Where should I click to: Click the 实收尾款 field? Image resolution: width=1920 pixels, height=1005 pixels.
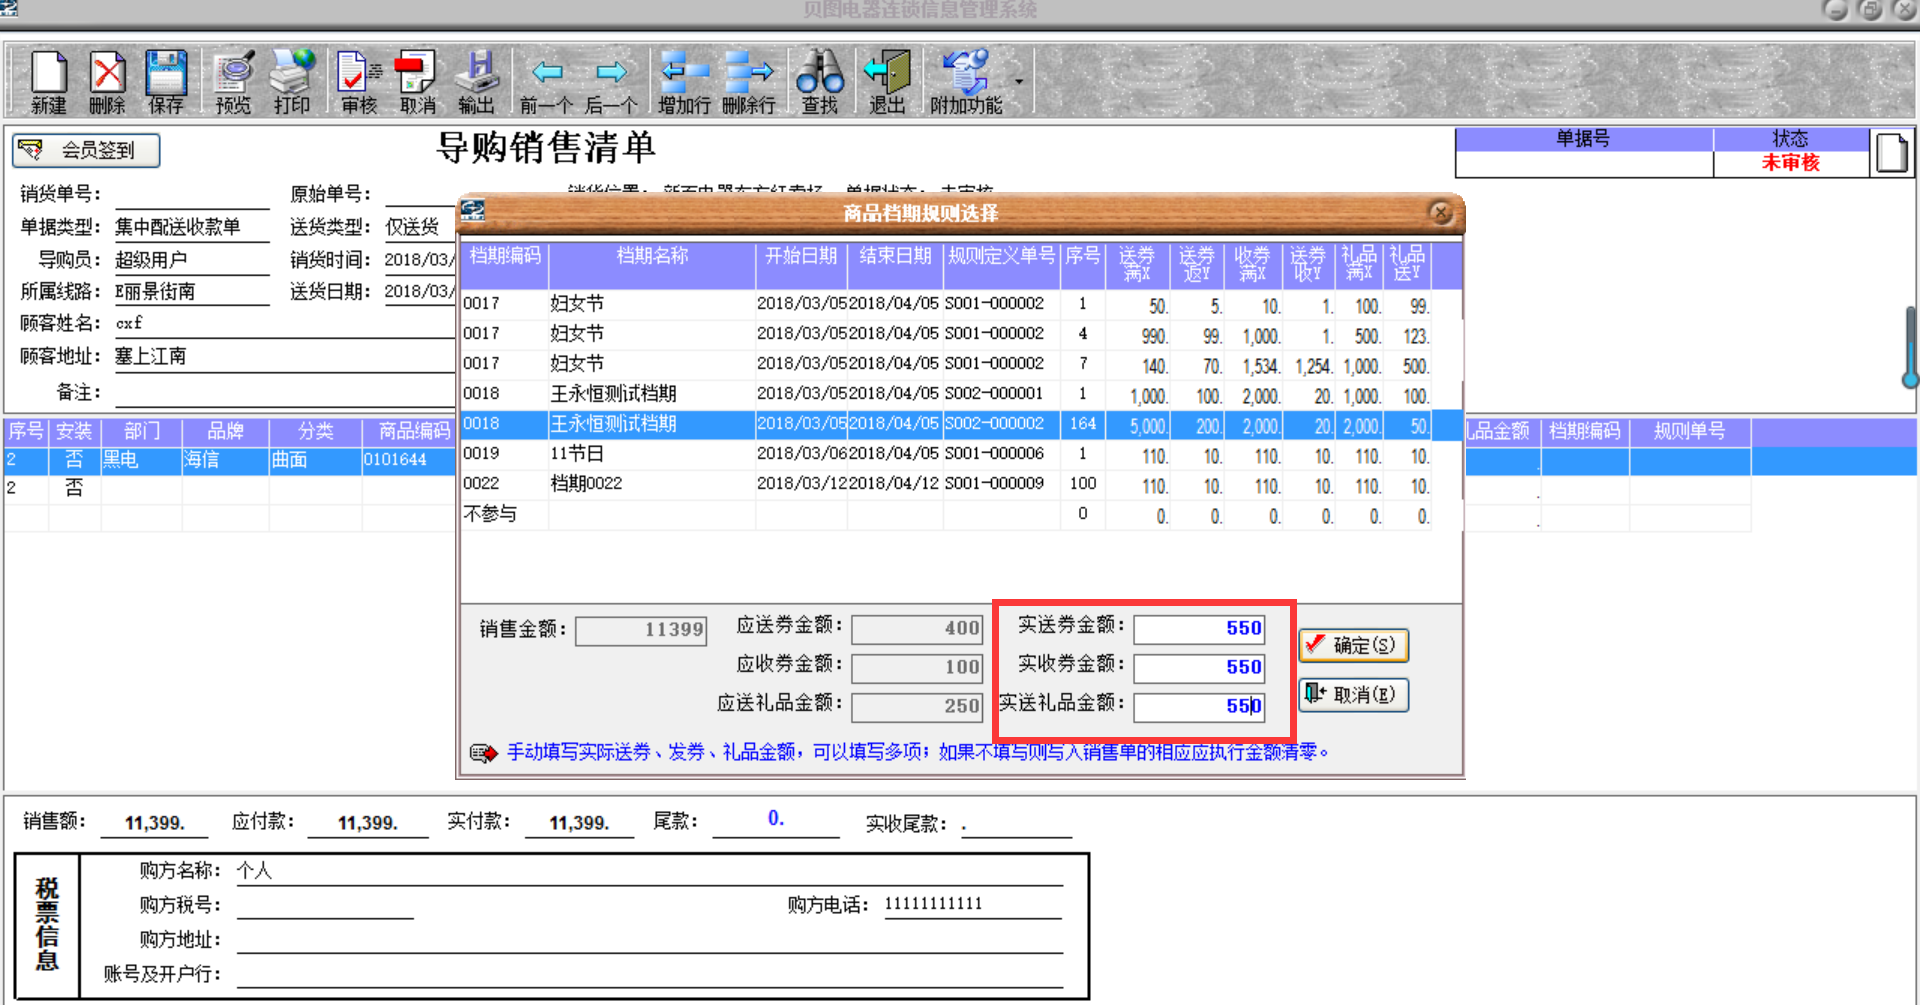(1016, 823)
